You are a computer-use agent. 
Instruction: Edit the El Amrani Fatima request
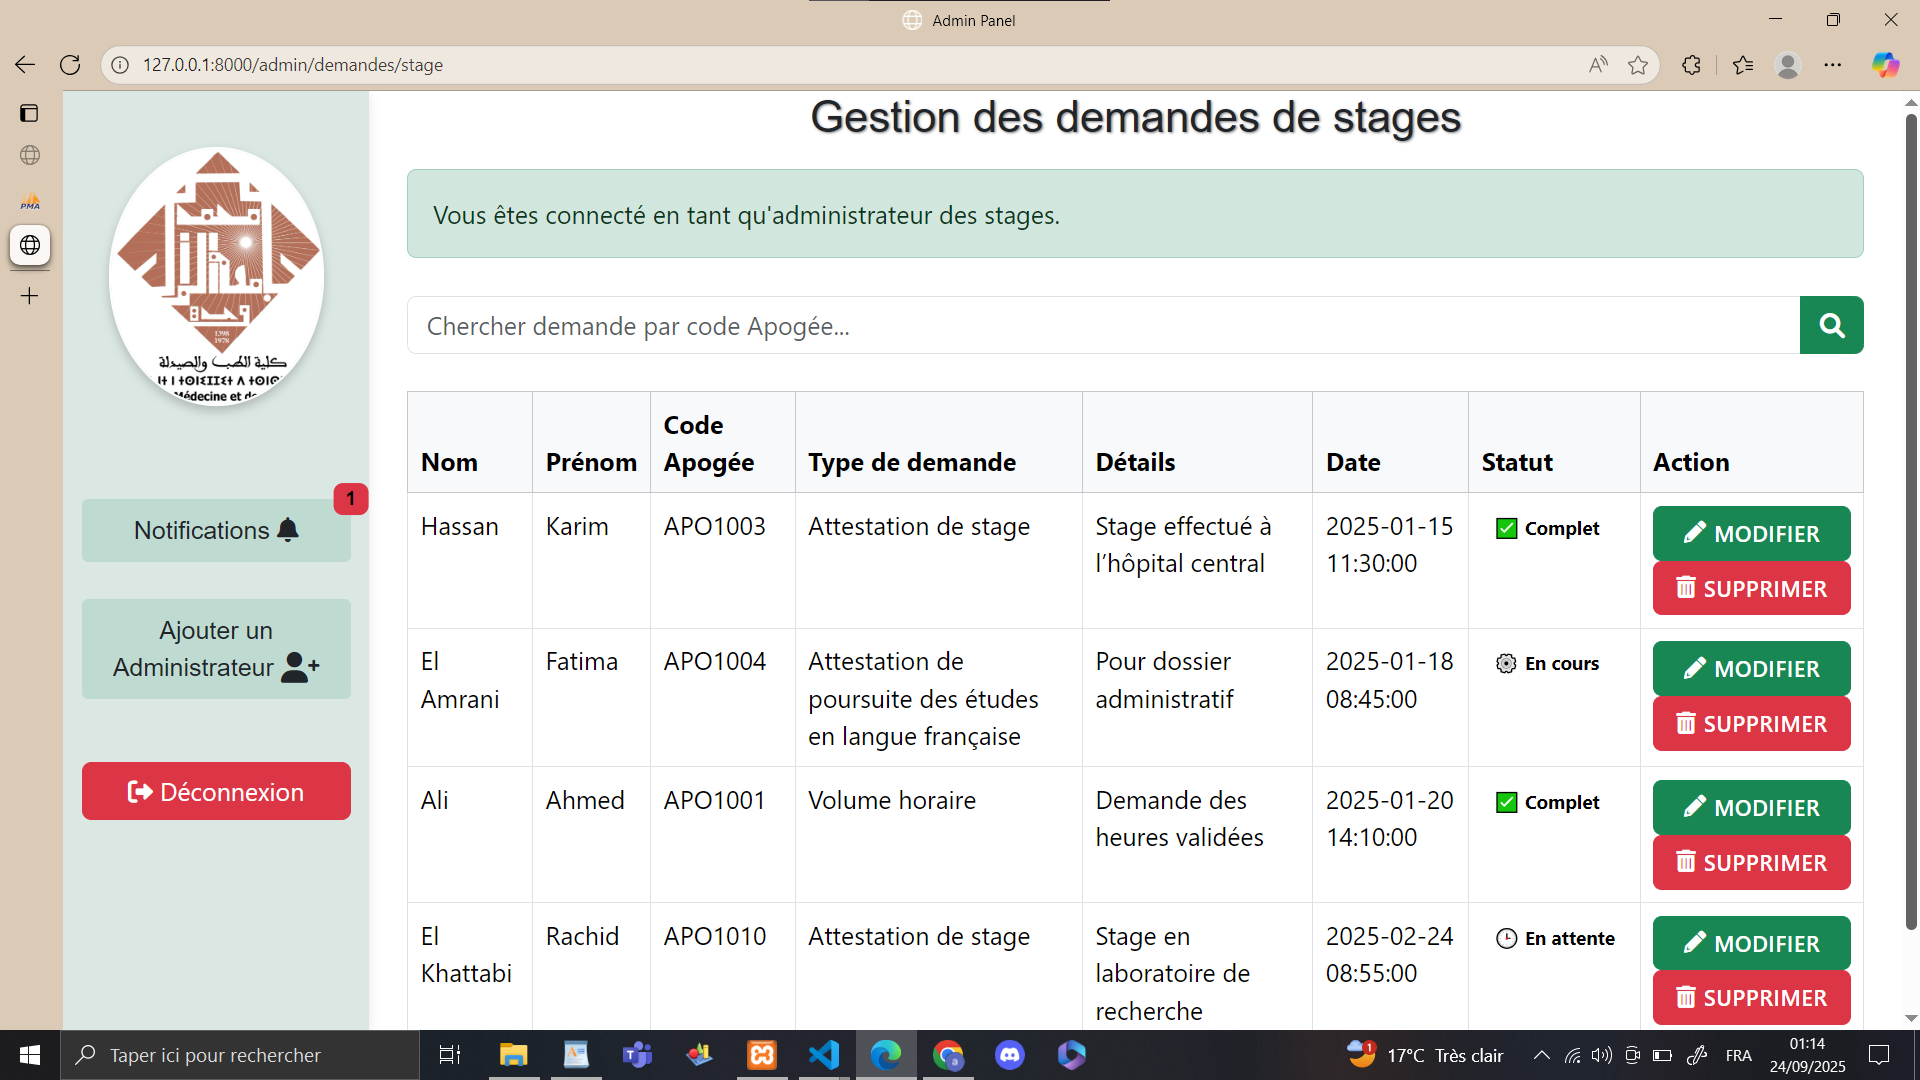coord(1751,668)
